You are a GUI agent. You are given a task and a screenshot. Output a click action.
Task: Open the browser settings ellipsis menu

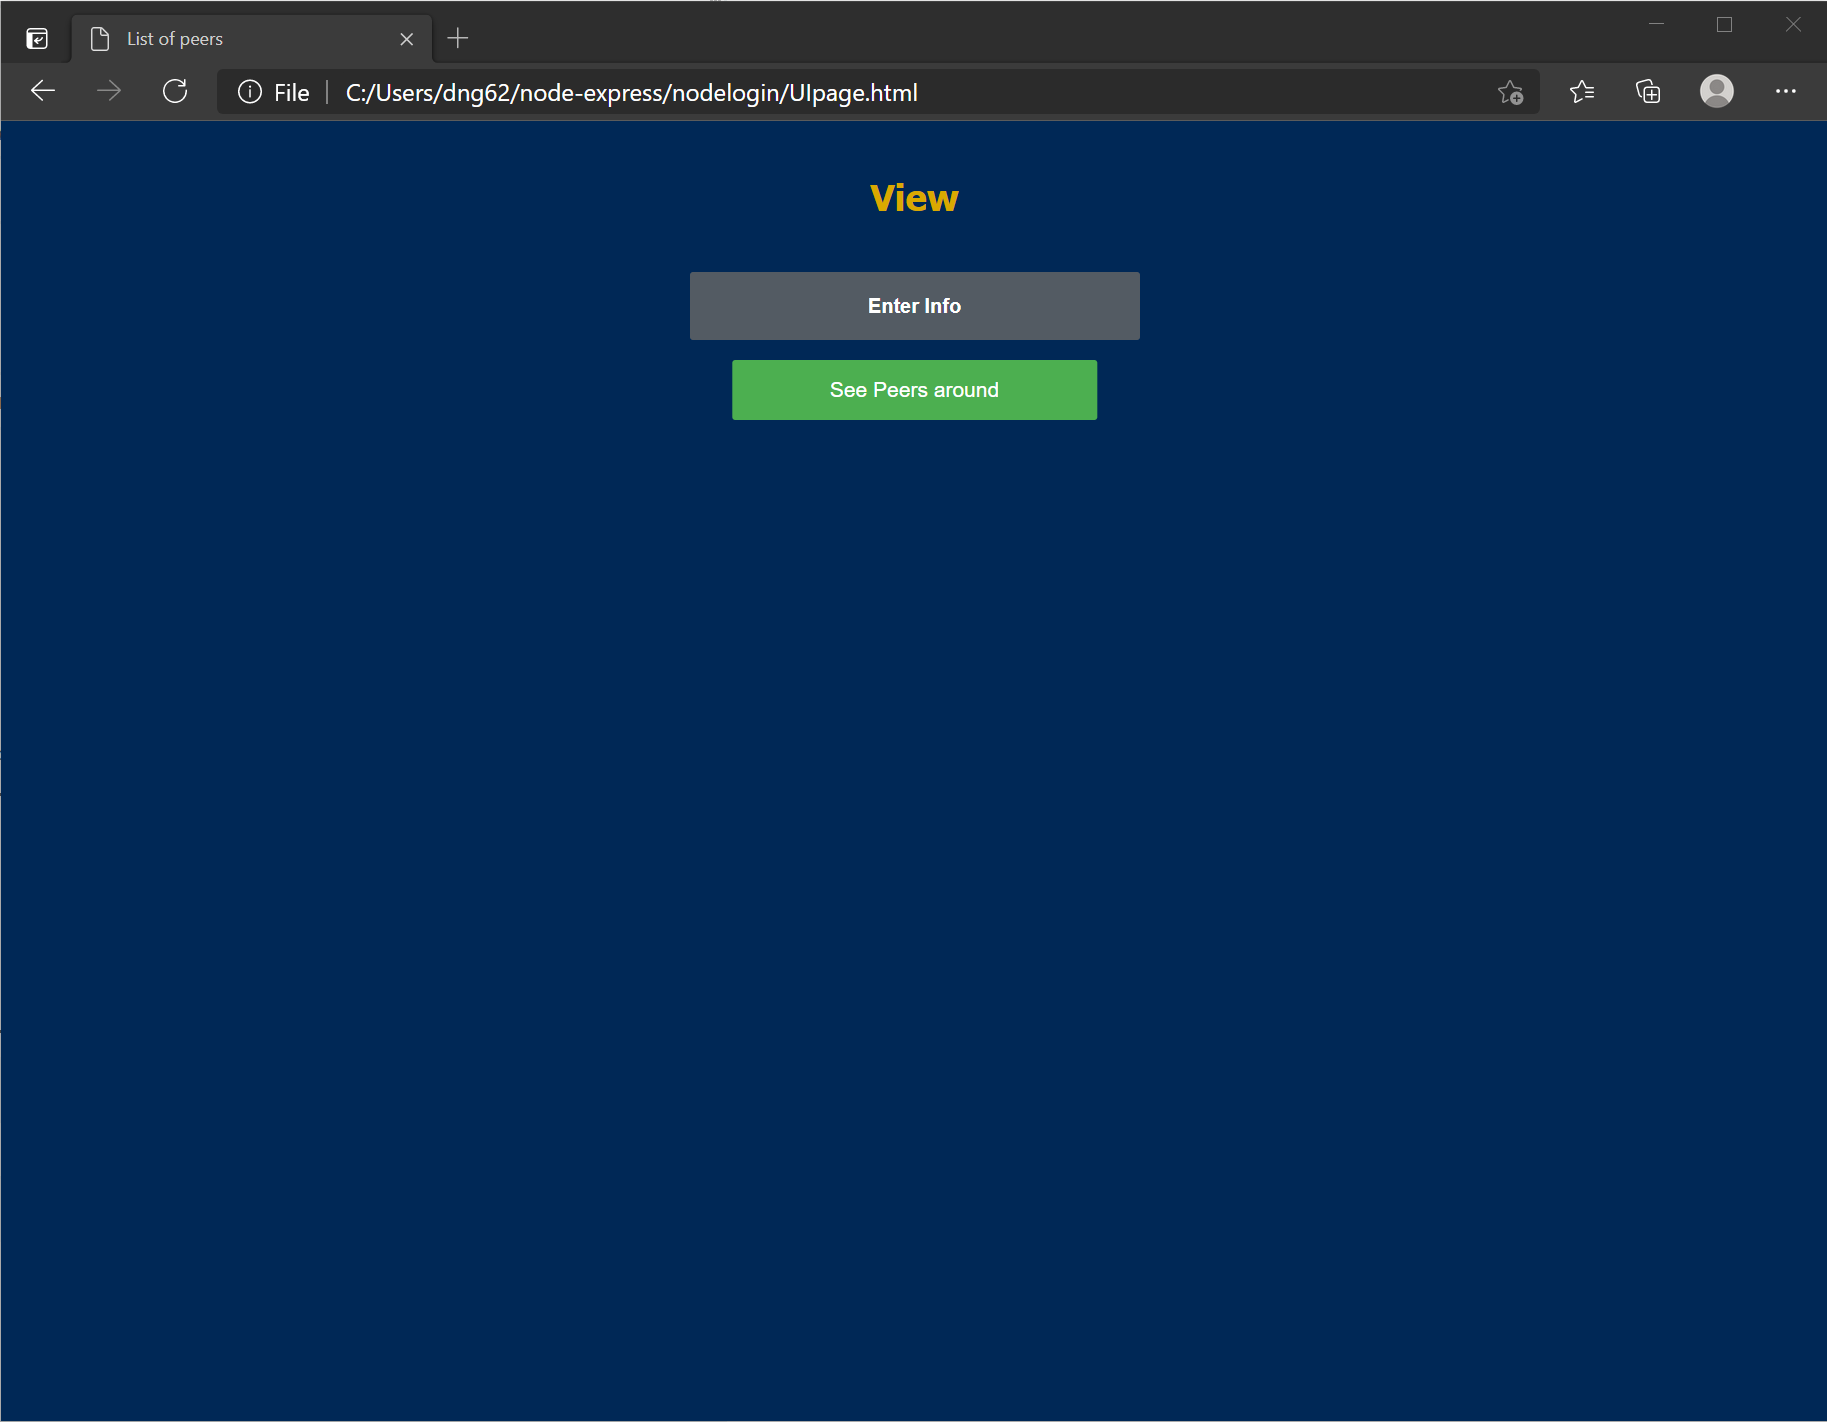coord(1786,91)
